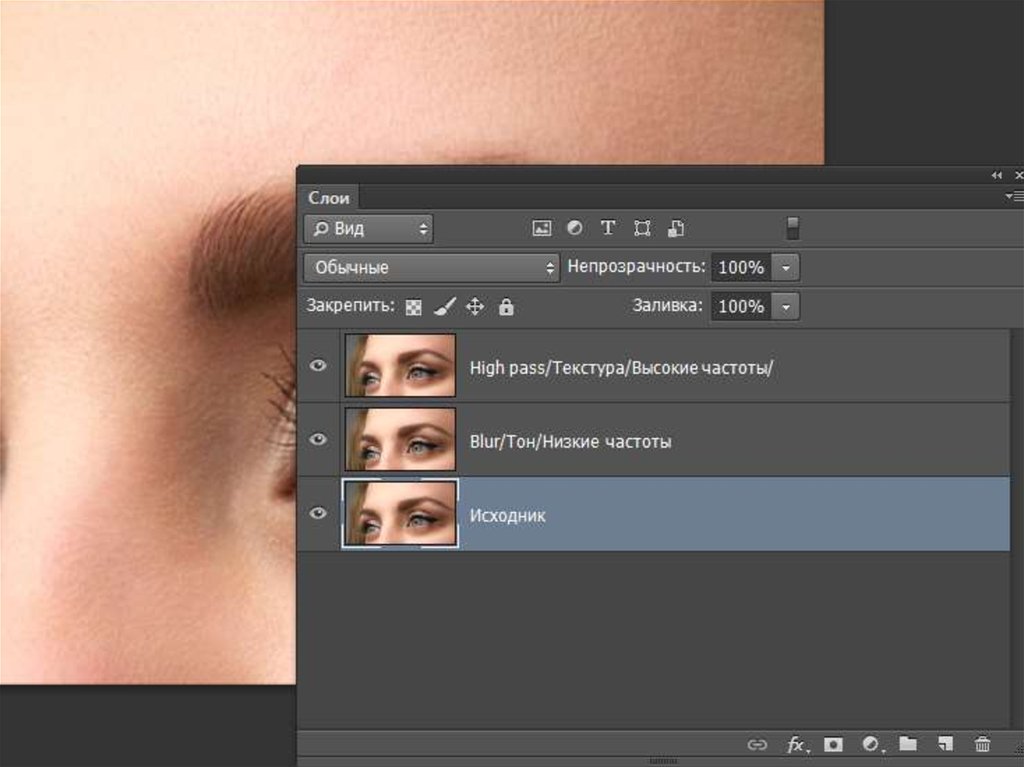Click the lock position icon
1024x767 pixels.
click(x=475, y=307)
